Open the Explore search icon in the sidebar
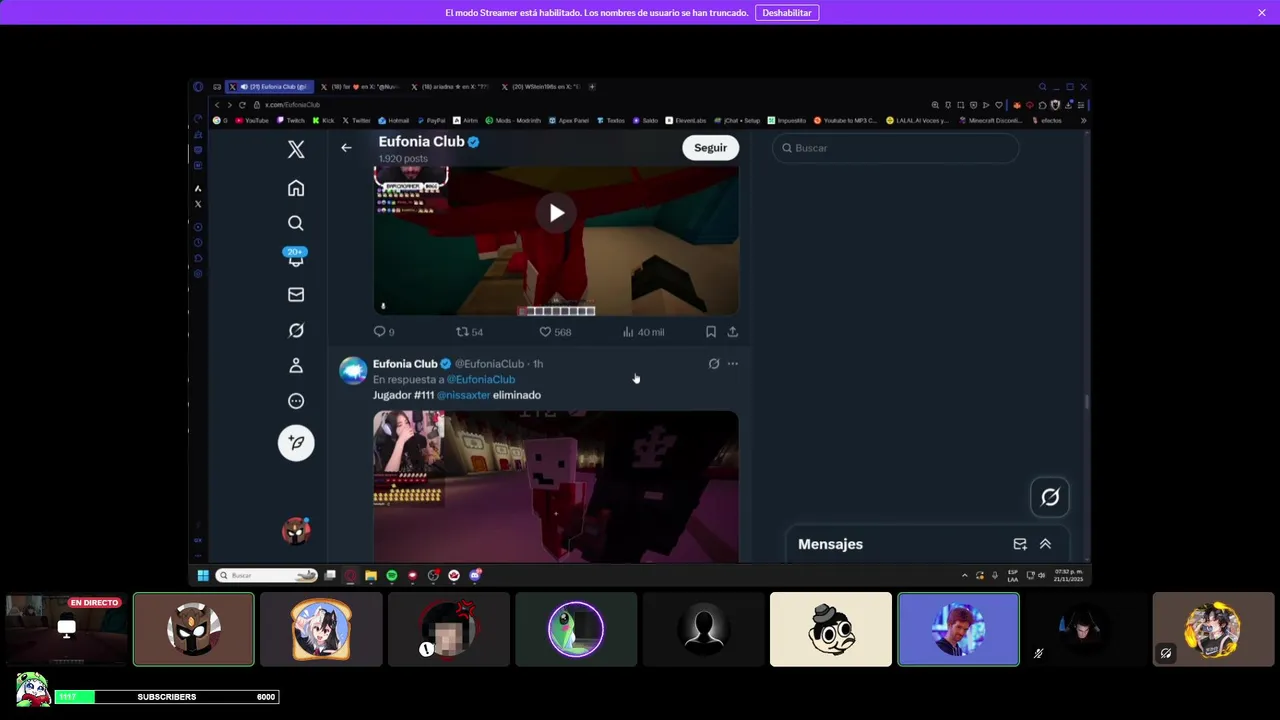Image resolution: width=1280 pixels, height=720 pixels. coord(296,223)
